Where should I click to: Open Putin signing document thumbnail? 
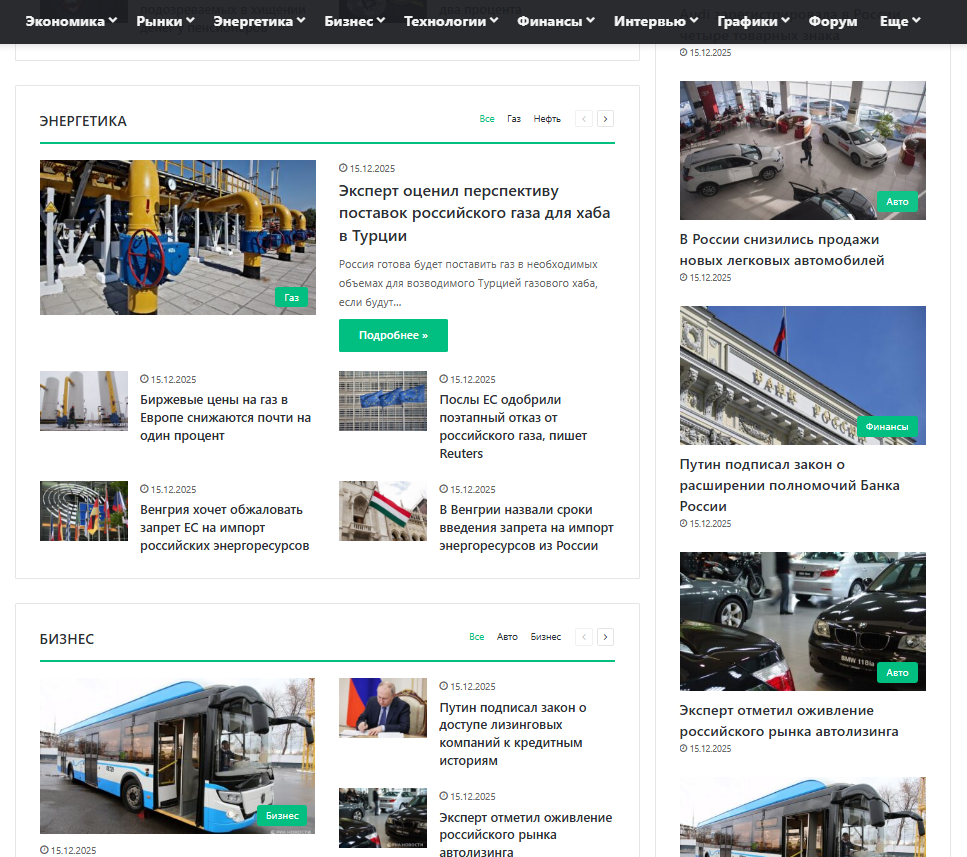tap(382, 708)
